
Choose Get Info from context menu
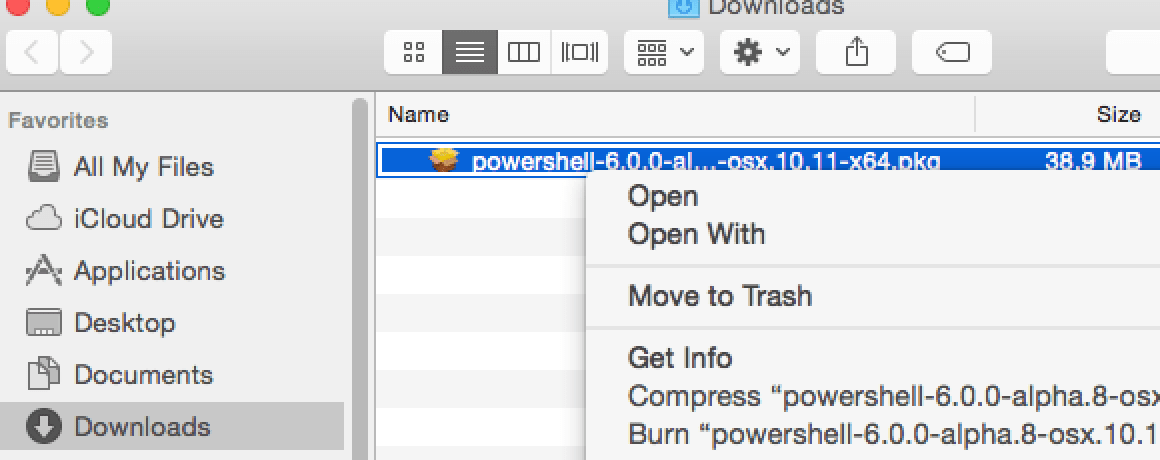click(x=680, y=358)
